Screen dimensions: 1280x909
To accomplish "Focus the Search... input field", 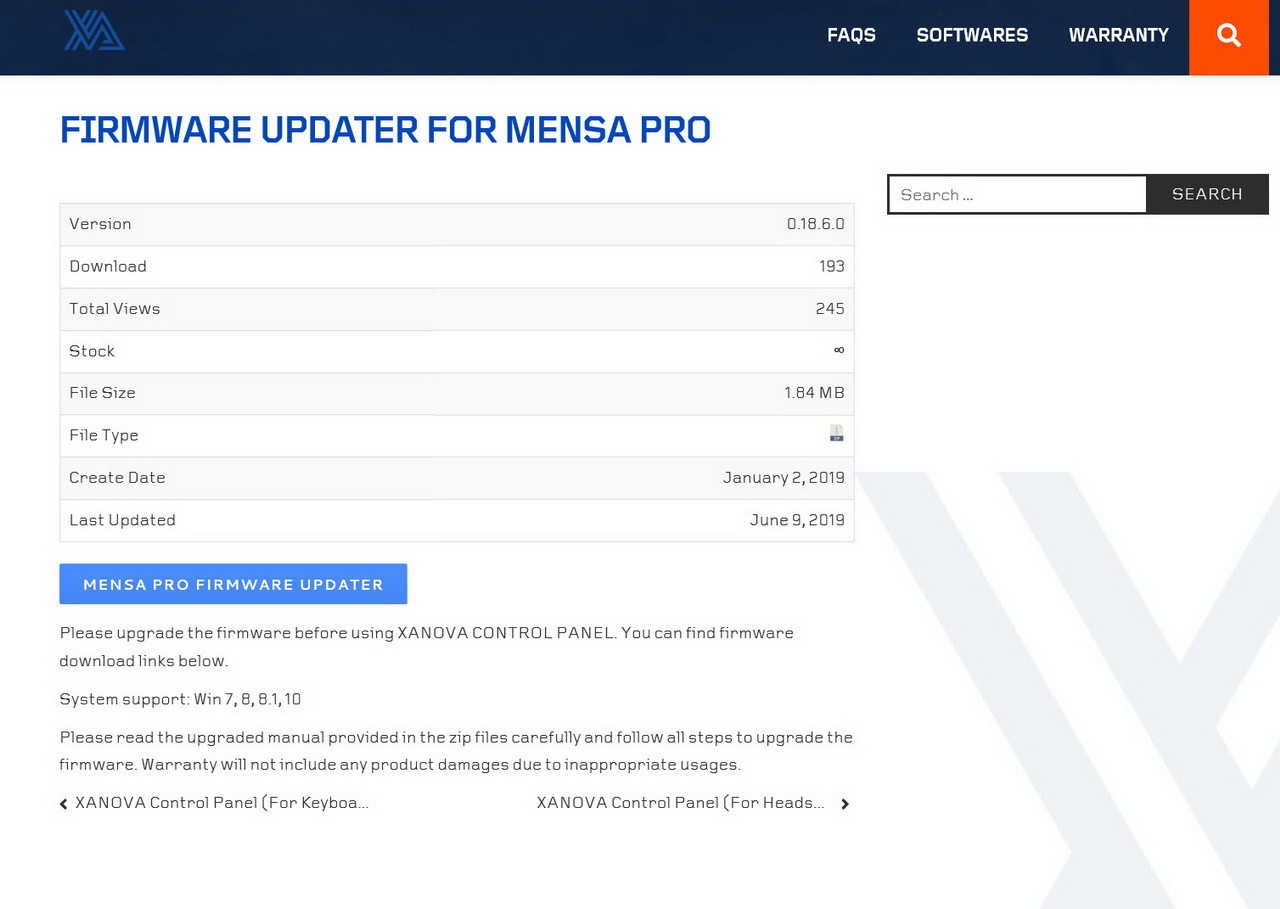I will (x=1017, y=194).
